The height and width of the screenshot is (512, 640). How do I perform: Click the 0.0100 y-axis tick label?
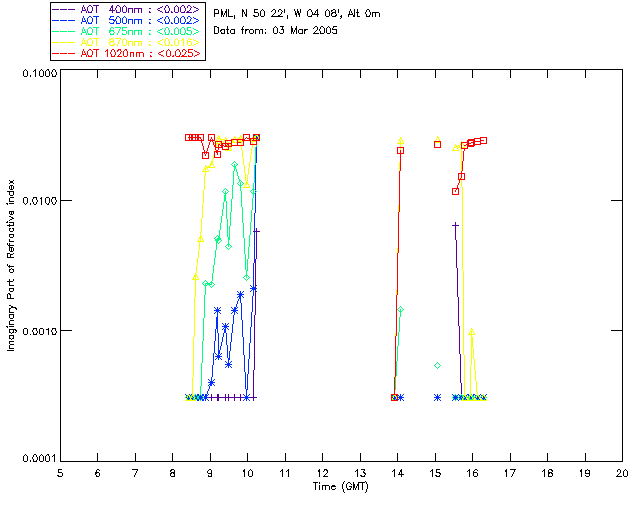[x=39, y=201]
